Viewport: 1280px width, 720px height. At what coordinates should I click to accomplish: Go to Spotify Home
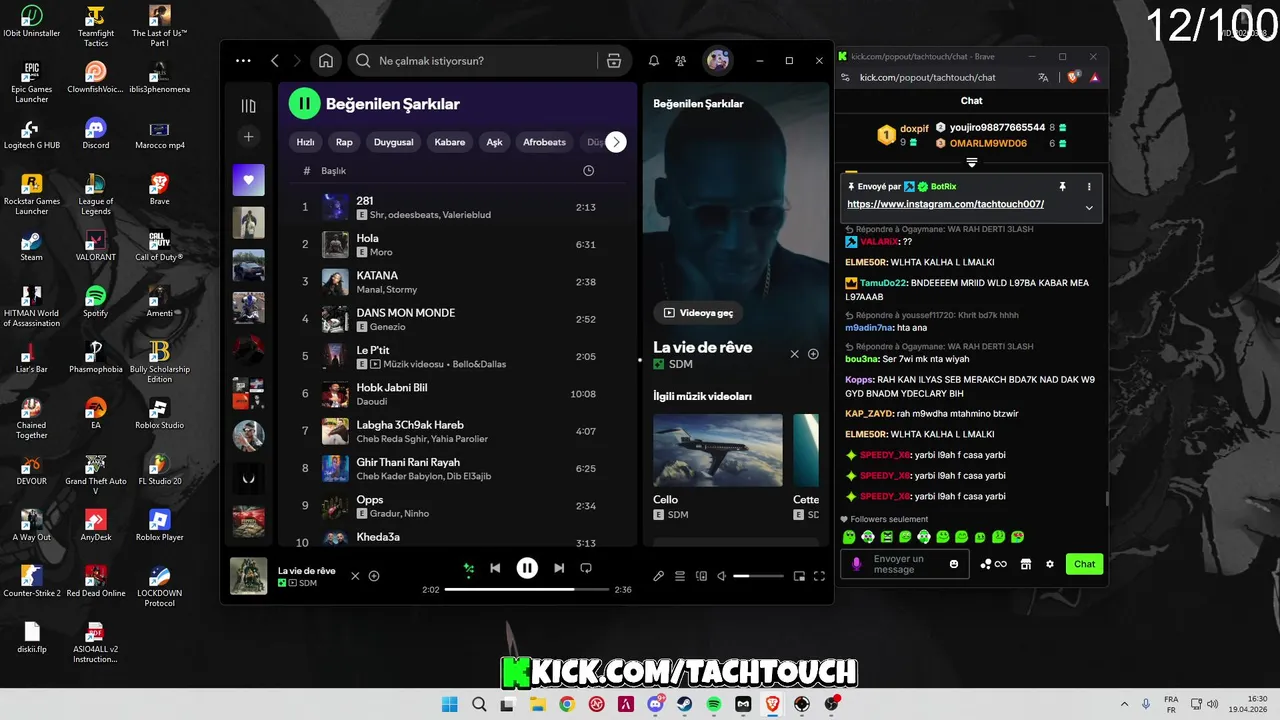(326, 61)
